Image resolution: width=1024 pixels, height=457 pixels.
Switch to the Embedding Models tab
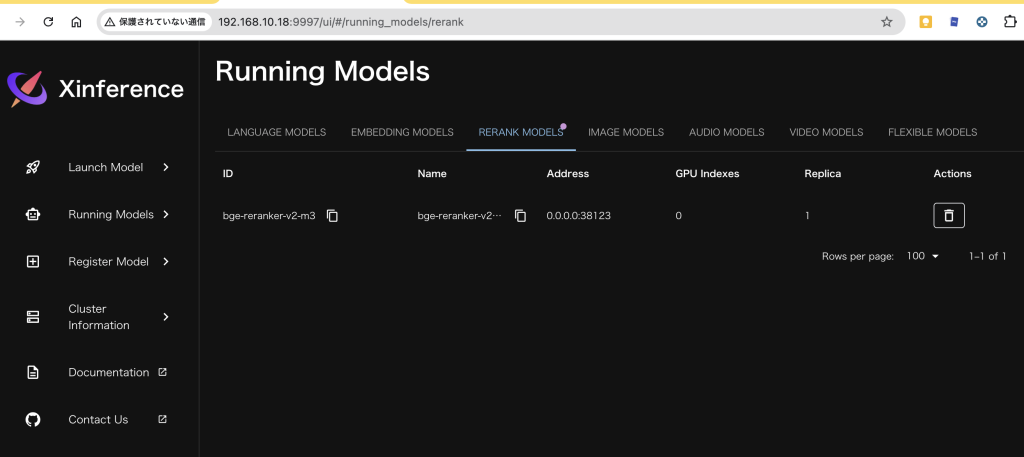[x=402, y=132]
